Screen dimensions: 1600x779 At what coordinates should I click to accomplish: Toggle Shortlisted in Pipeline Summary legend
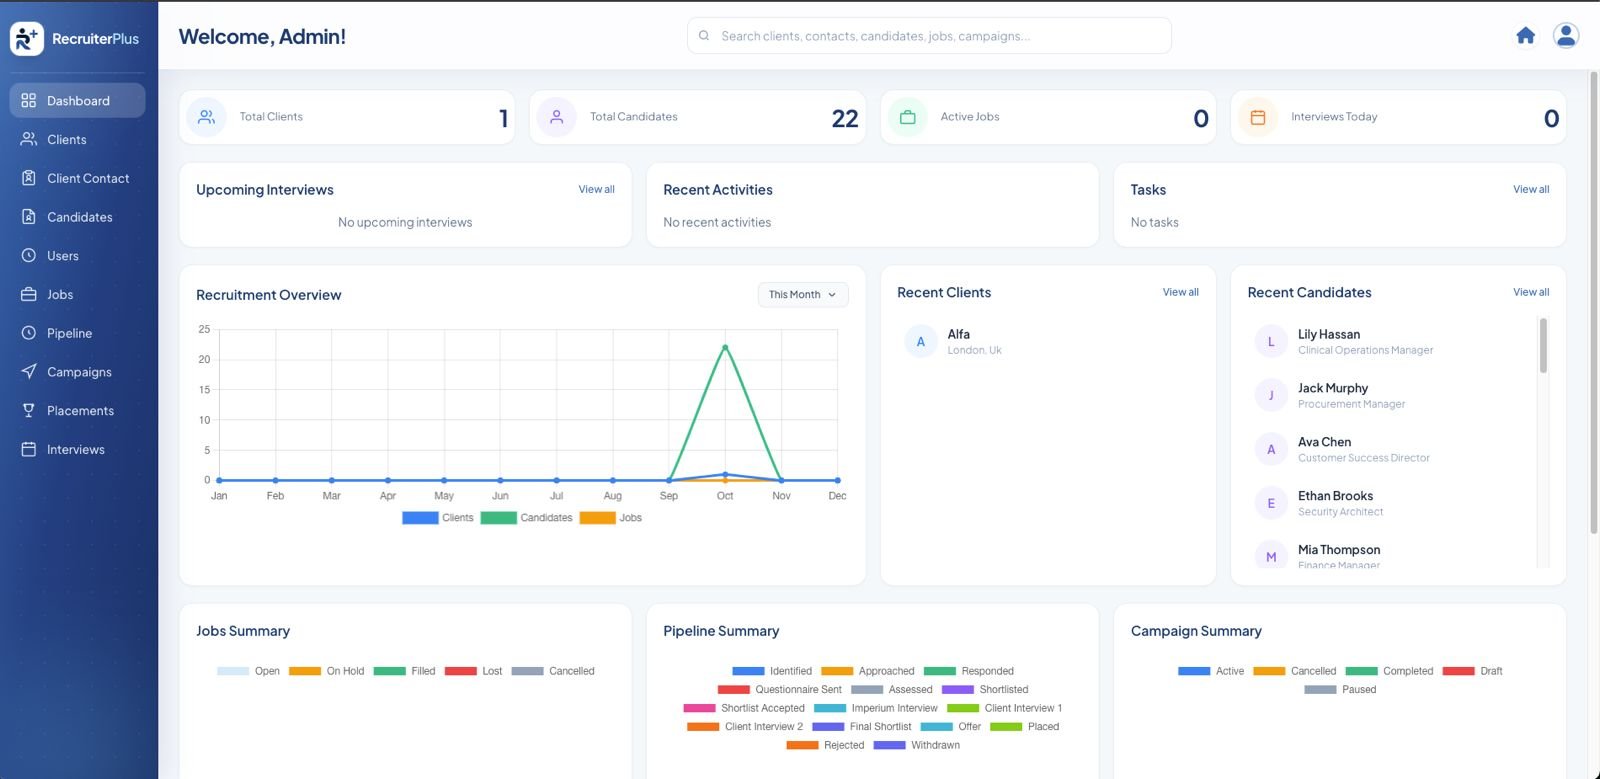(x=985, y=690)
